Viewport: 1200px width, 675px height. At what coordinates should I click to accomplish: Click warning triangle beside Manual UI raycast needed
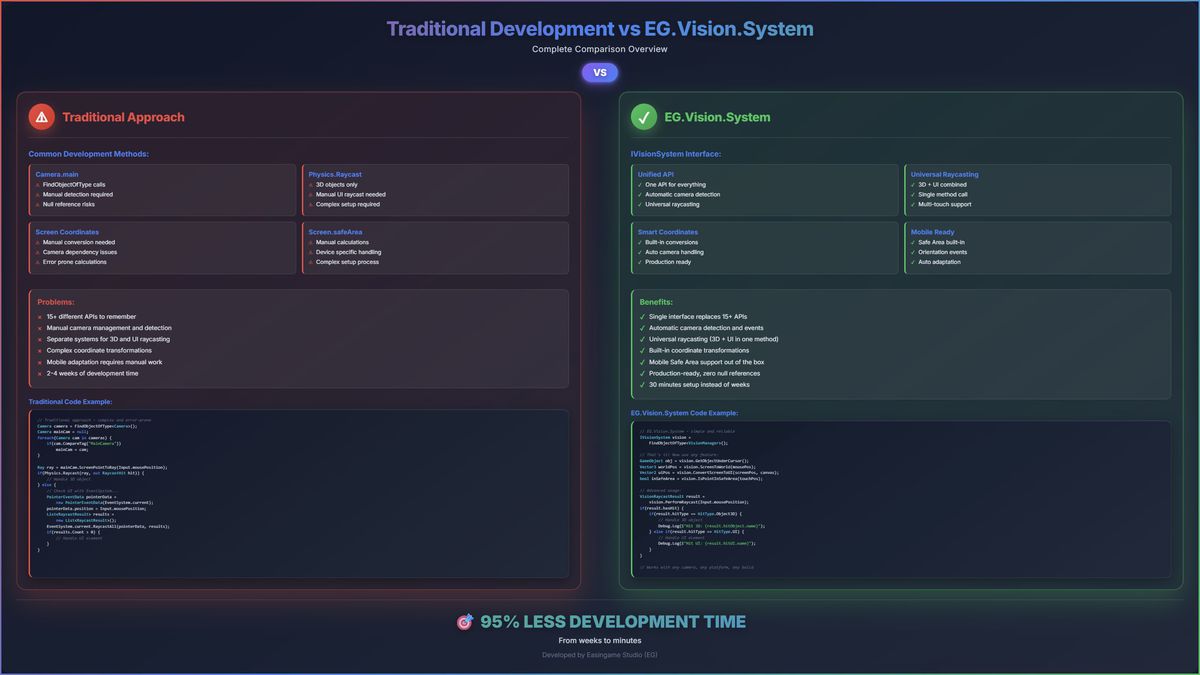click(311, 195)
